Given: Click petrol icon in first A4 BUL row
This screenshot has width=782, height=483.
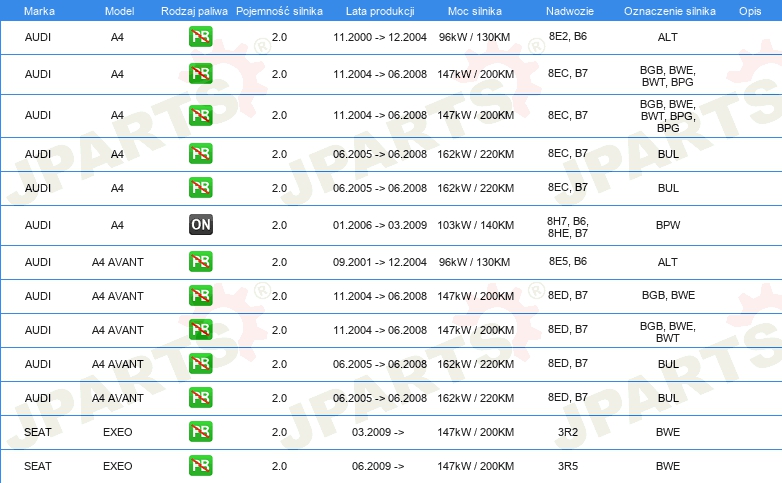Looking at the screenshot, I should point(200,154).
